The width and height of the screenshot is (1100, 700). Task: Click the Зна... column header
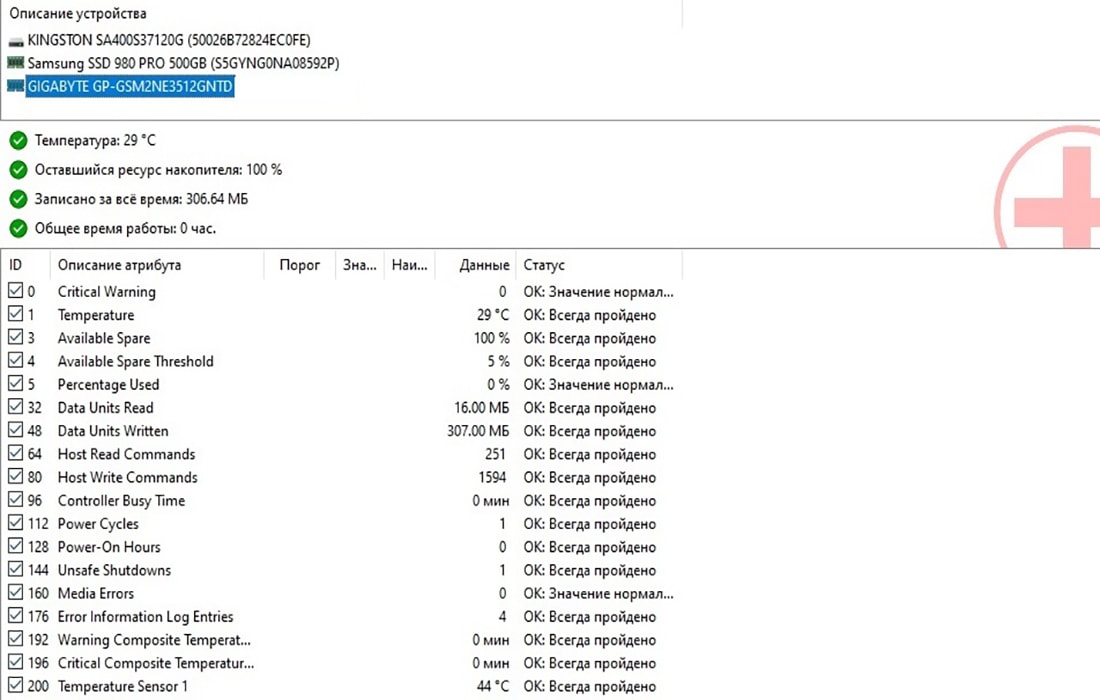click(360, 265)
